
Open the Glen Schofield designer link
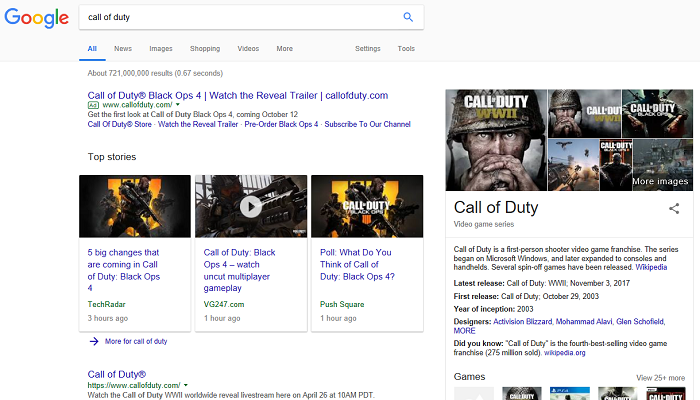pos(640,321)
